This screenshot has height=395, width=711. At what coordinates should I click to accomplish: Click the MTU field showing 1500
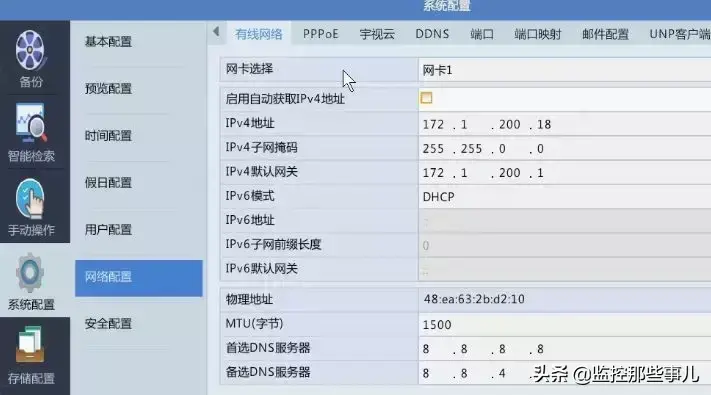click(565, 324)
